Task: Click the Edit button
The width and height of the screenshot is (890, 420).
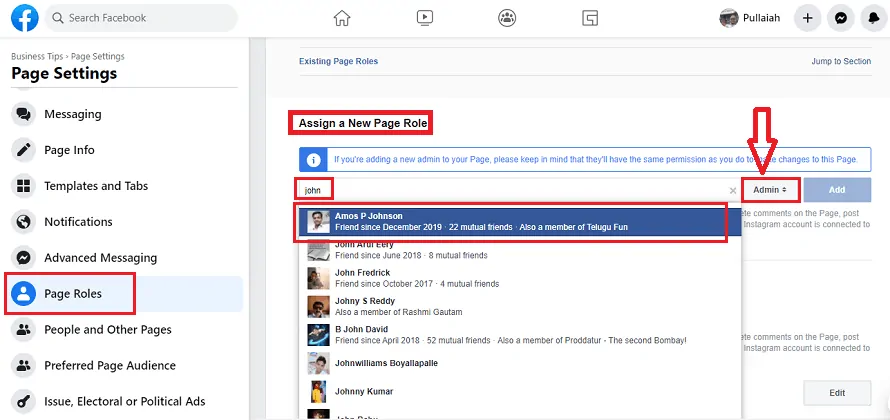Action: (x=837, y=393)
